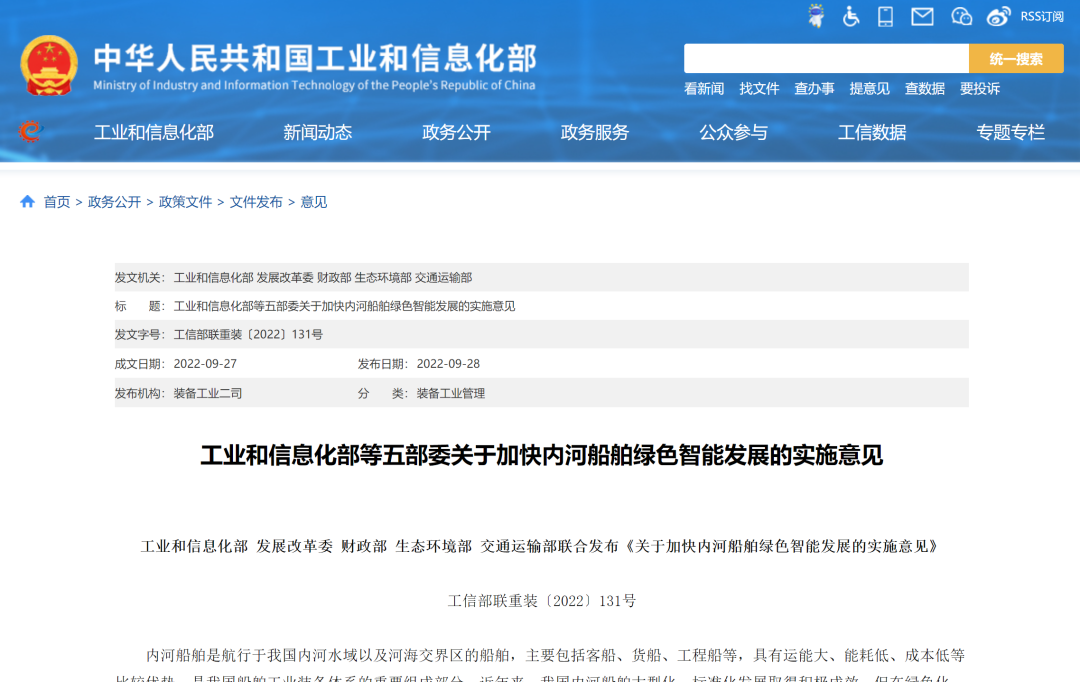
Task: Click the 提意见 quick link
Action: coord(869,89)
